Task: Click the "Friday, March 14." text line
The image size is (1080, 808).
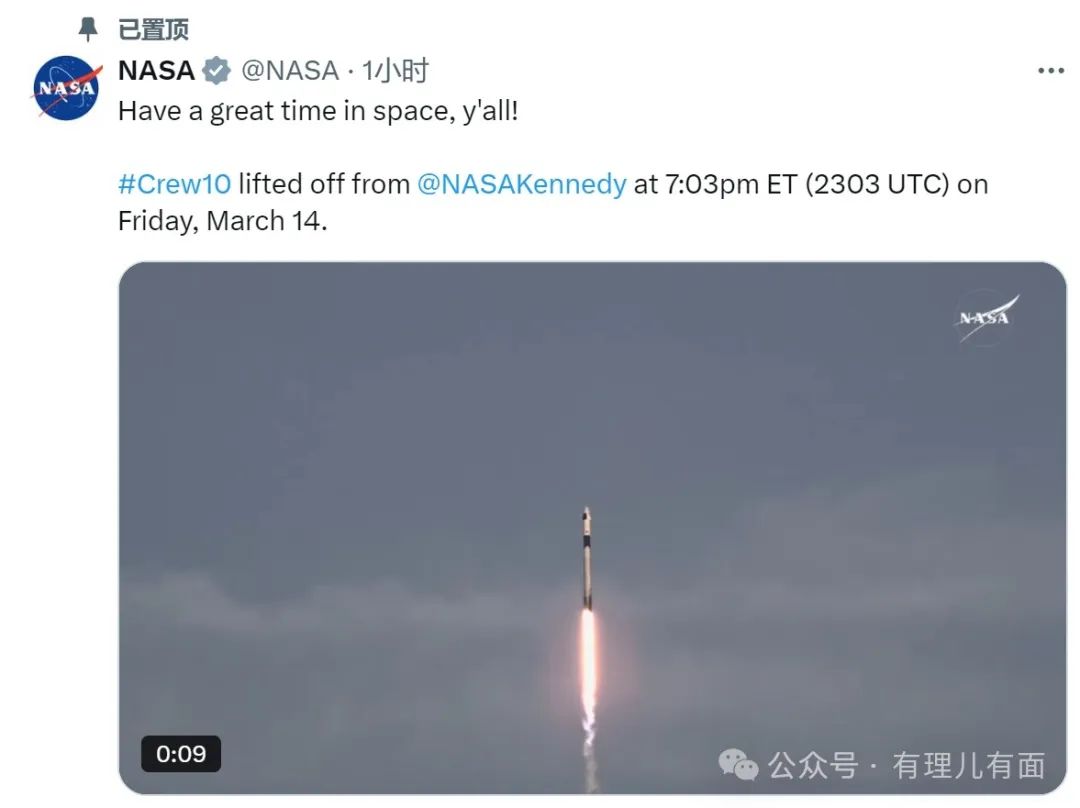Action: tap(222, 221)
